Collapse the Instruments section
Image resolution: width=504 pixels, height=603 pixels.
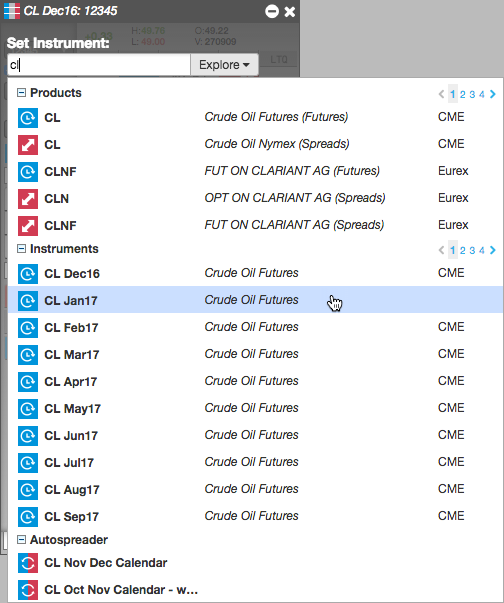tap(22, 249)
